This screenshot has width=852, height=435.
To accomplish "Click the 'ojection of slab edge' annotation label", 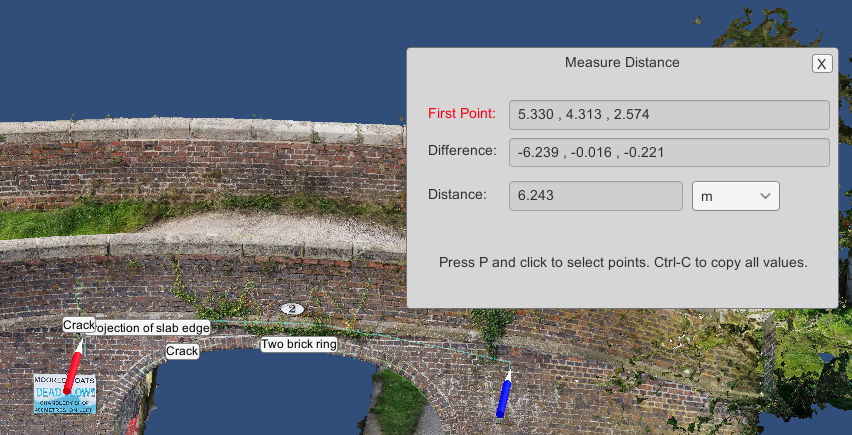I will [x=152, y=327].
